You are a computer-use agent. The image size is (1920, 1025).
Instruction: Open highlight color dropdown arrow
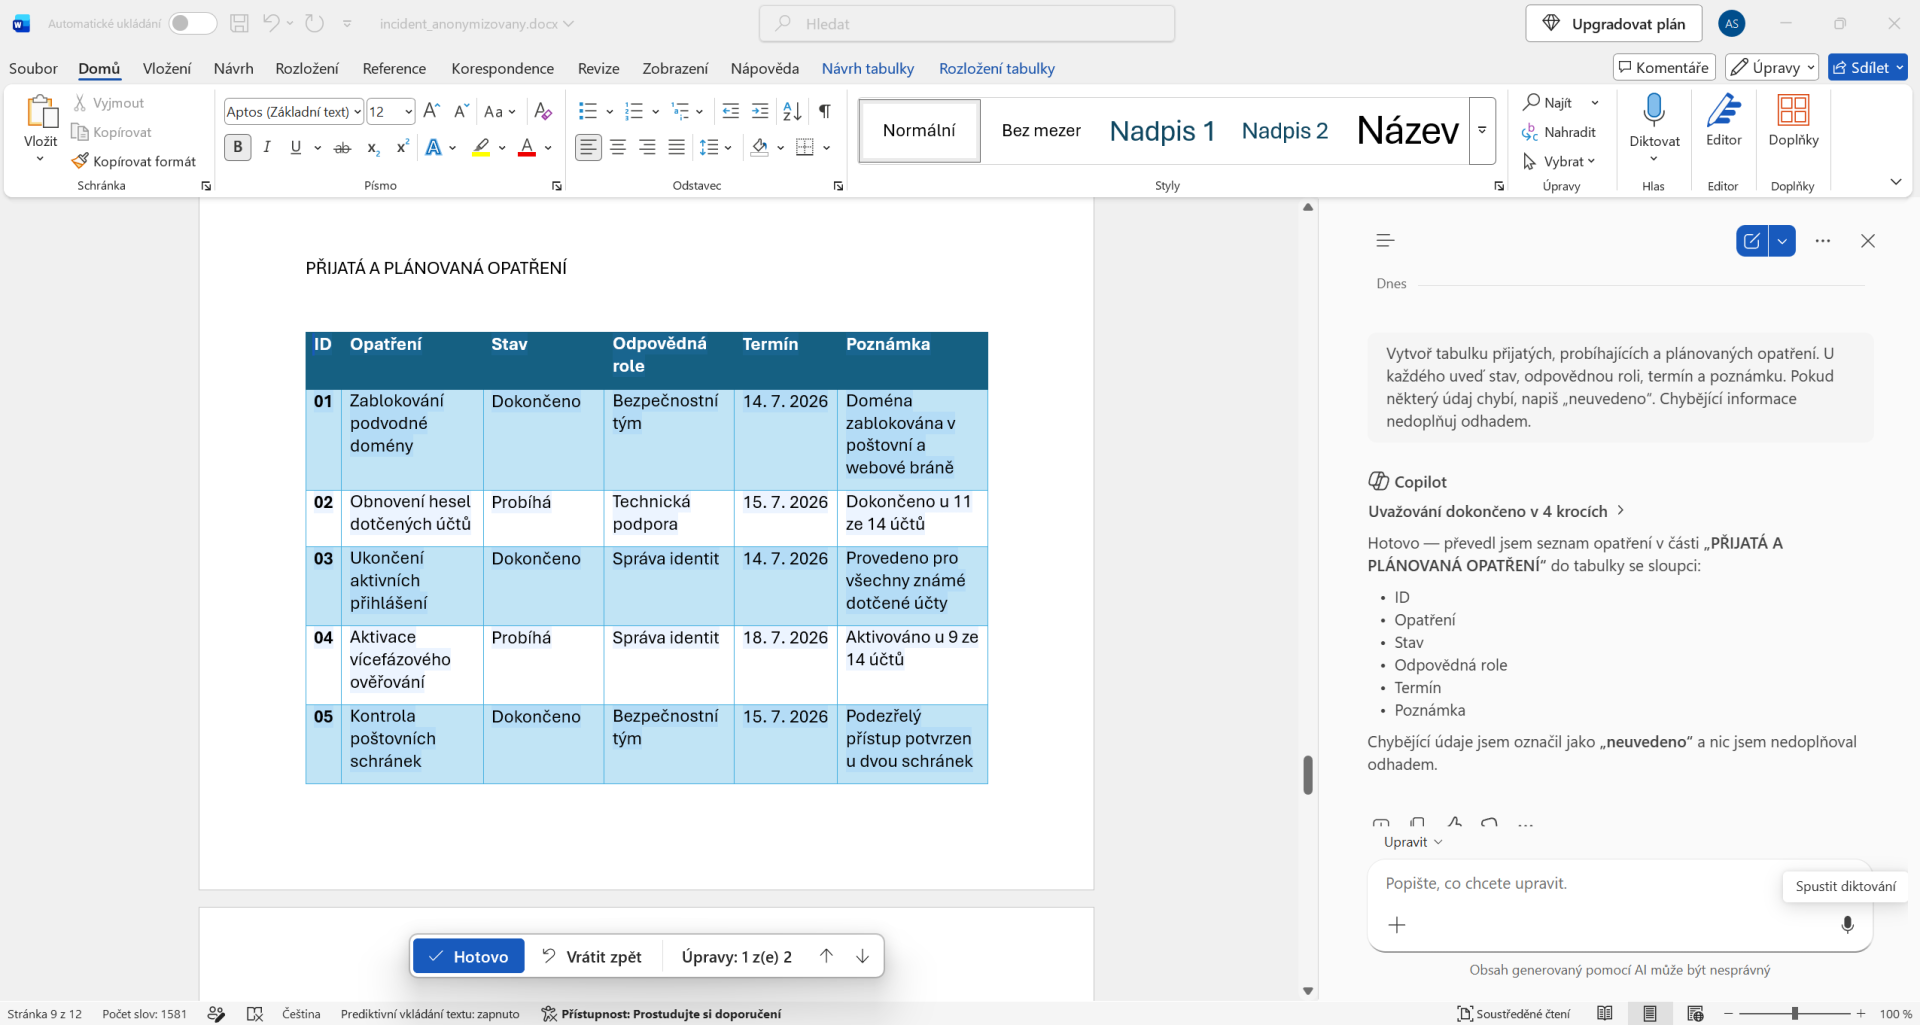click(502, 148)
